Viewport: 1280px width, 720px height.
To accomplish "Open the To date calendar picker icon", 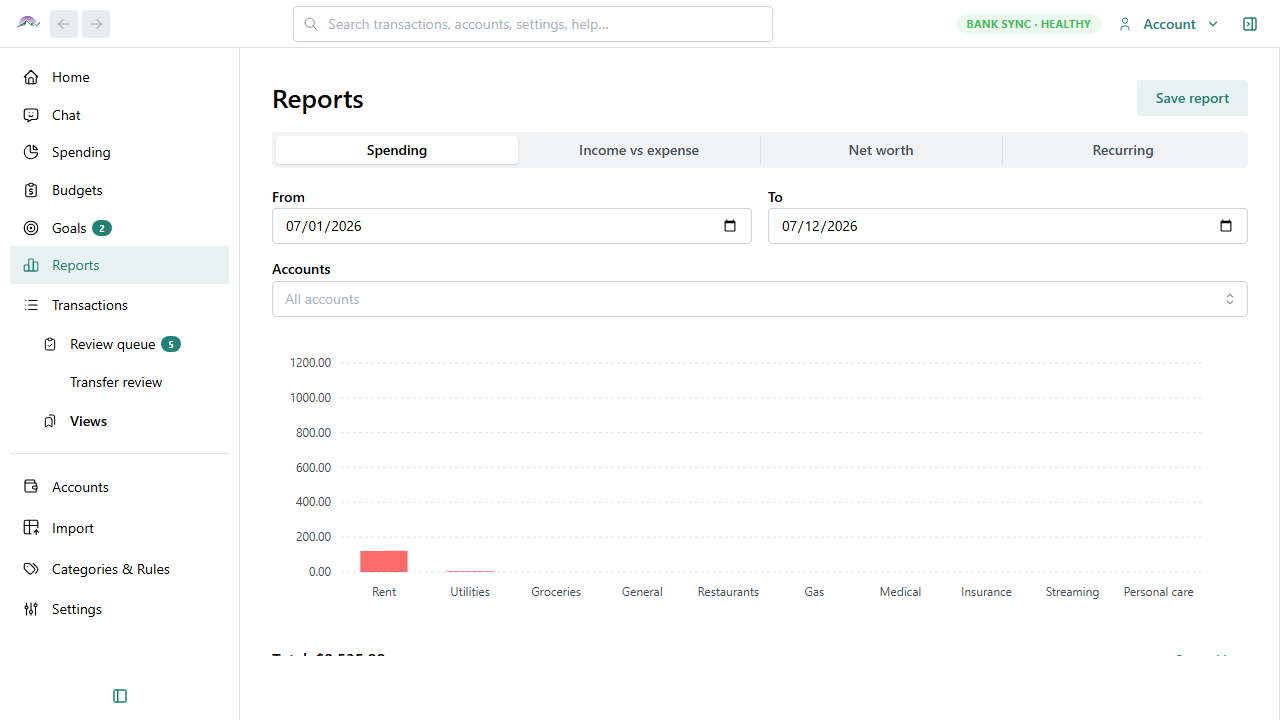I will pos(1226,226).
